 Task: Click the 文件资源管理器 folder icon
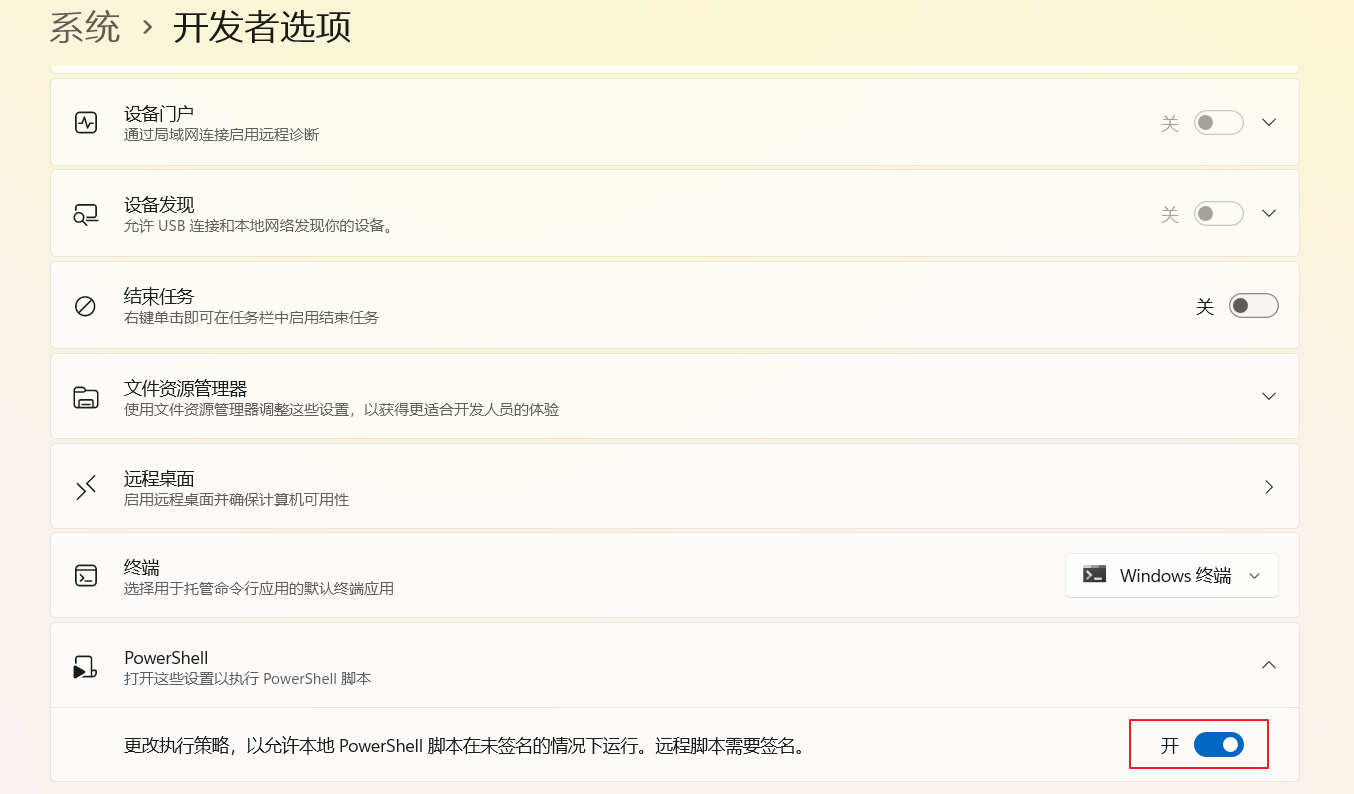[x=86, y=397]
